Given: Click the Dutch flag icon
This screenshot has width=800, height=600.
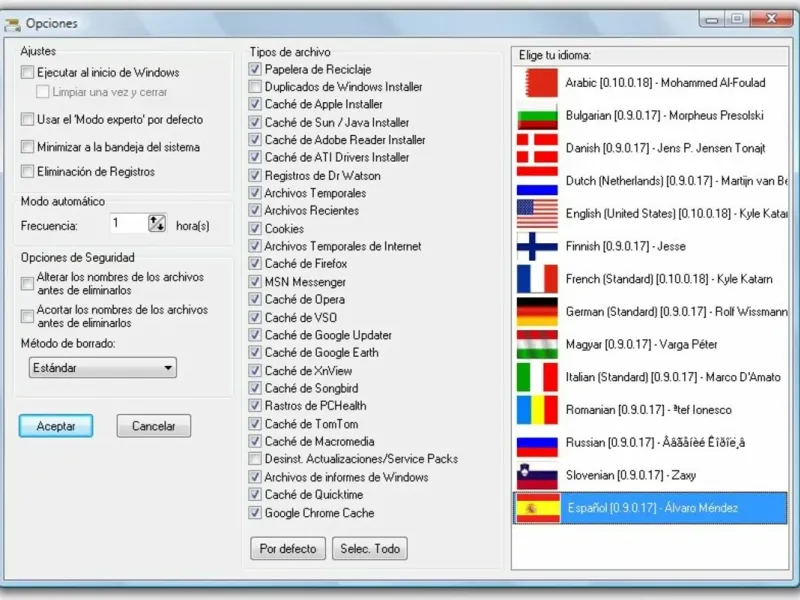Looking at the screenshot, I should tap(537, 181).
